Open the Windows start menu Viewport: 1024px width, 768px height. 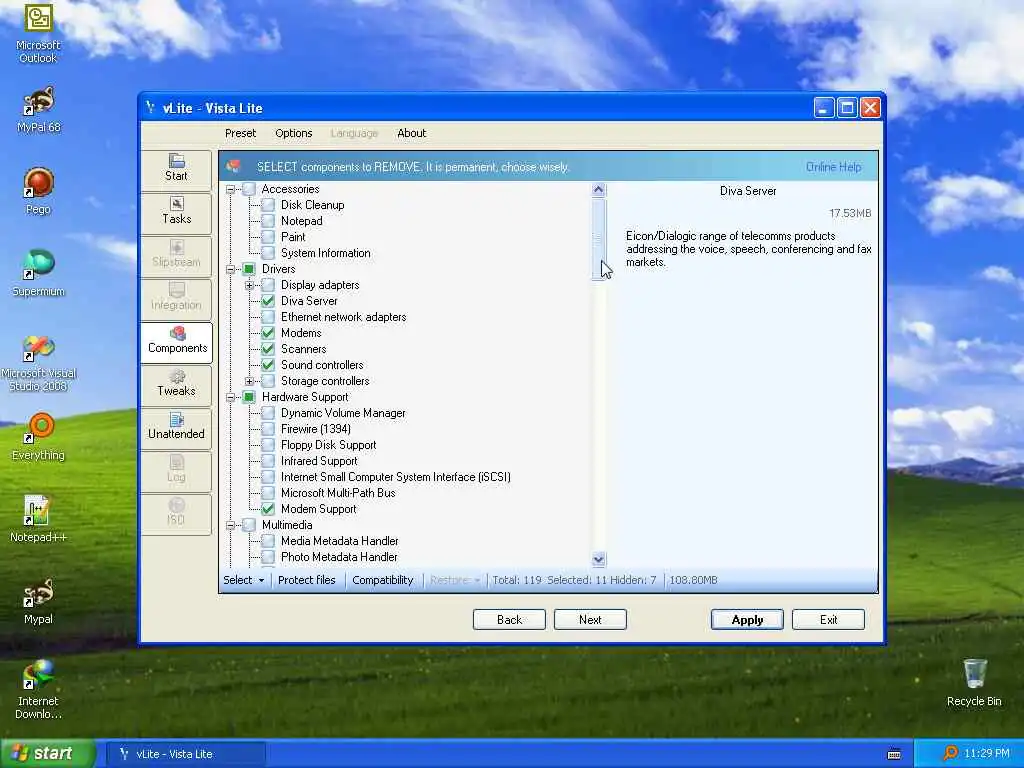48,753
